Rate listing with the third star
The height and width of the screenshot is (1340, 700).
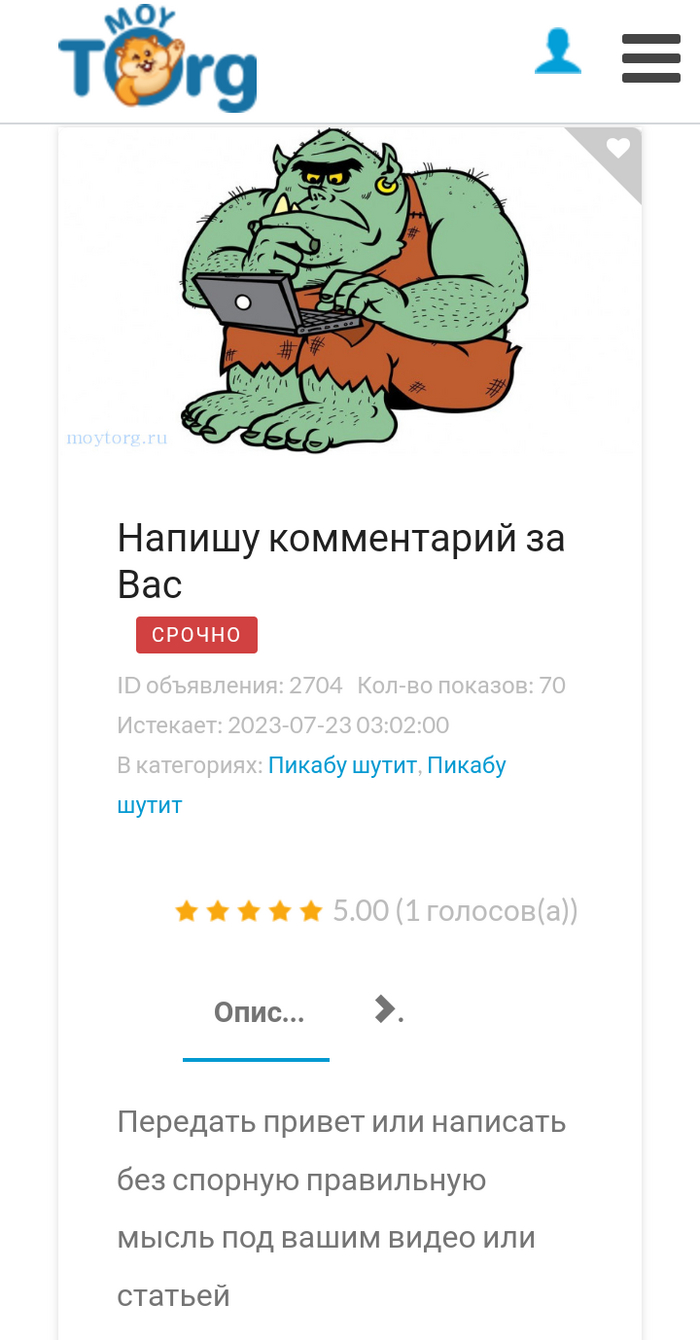point(249,911)
